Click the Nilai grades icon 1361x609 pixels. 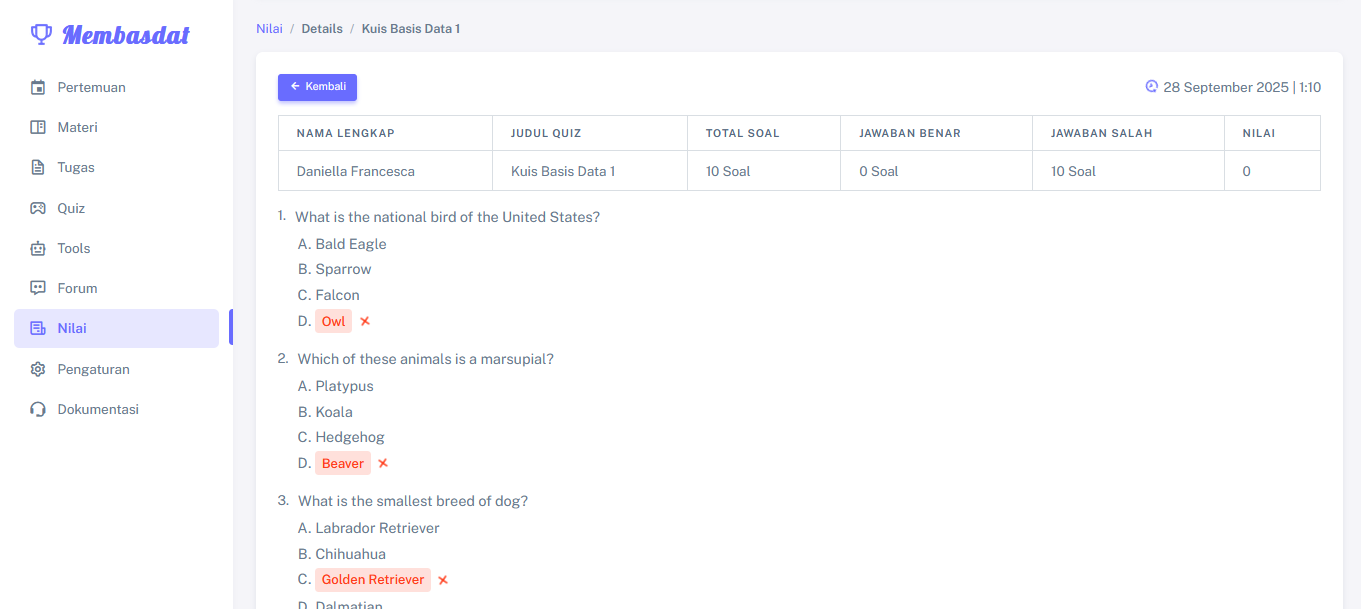[x=38, y=328]
